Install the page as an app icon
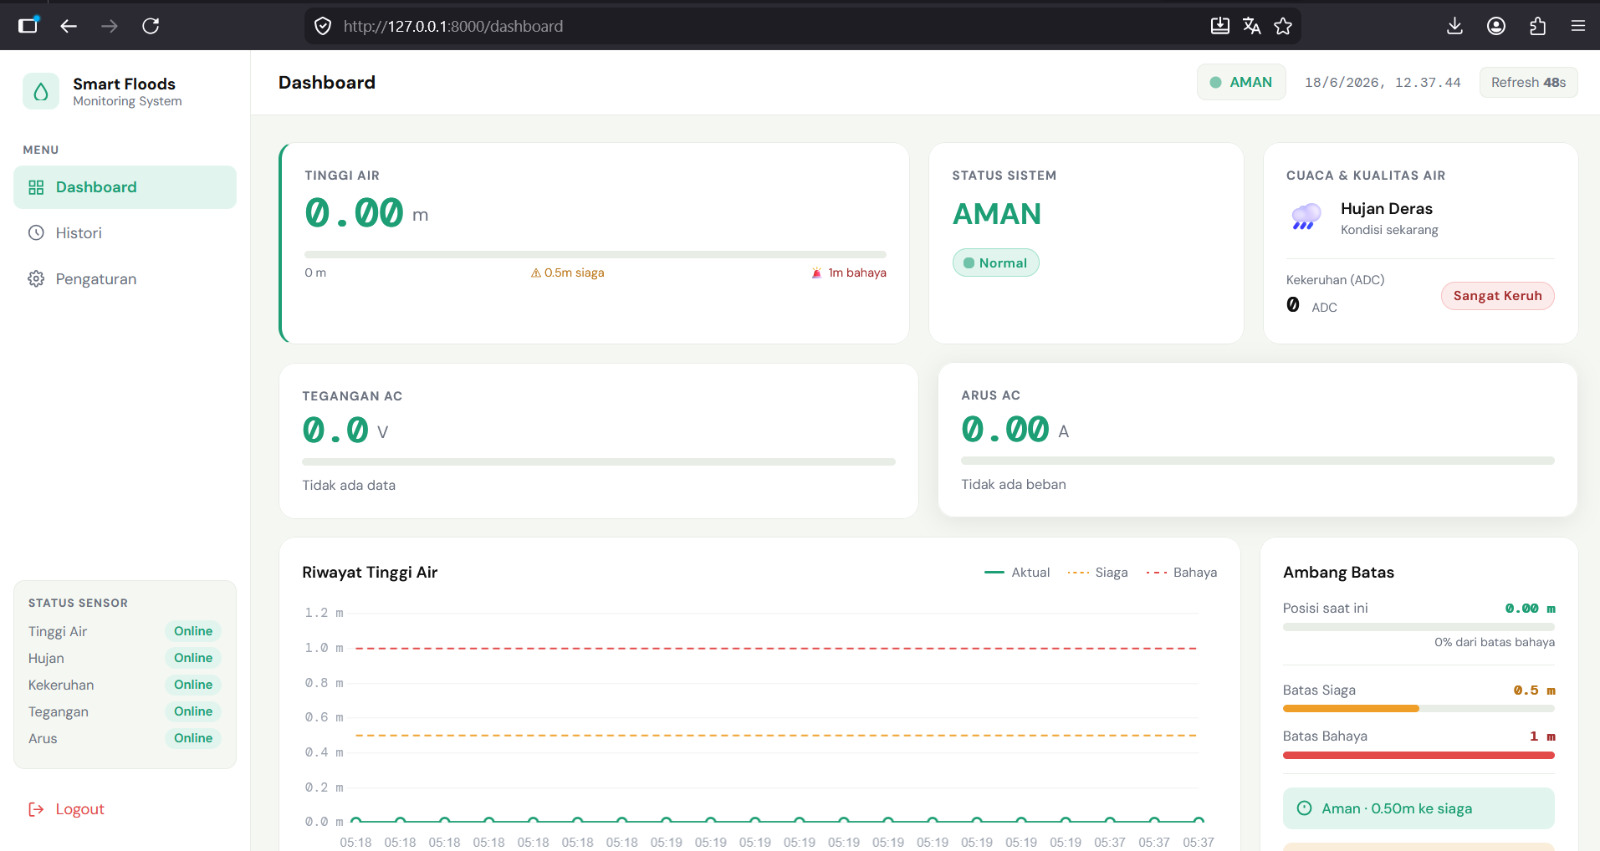This screenshot has width=1600, height=851. pos(1220,26)
